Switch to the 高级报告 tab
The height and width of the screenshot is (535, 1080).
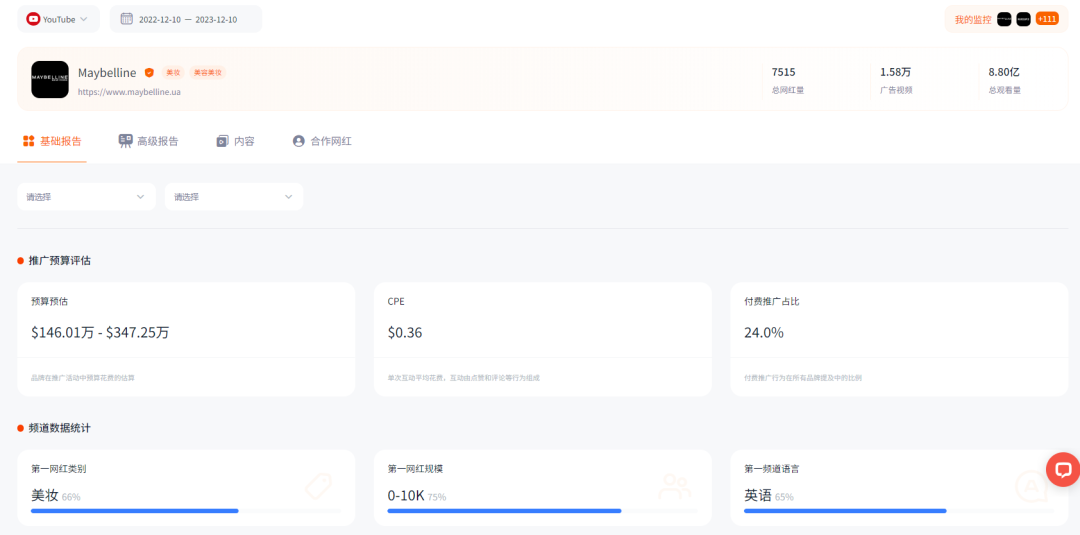point(149,141)
